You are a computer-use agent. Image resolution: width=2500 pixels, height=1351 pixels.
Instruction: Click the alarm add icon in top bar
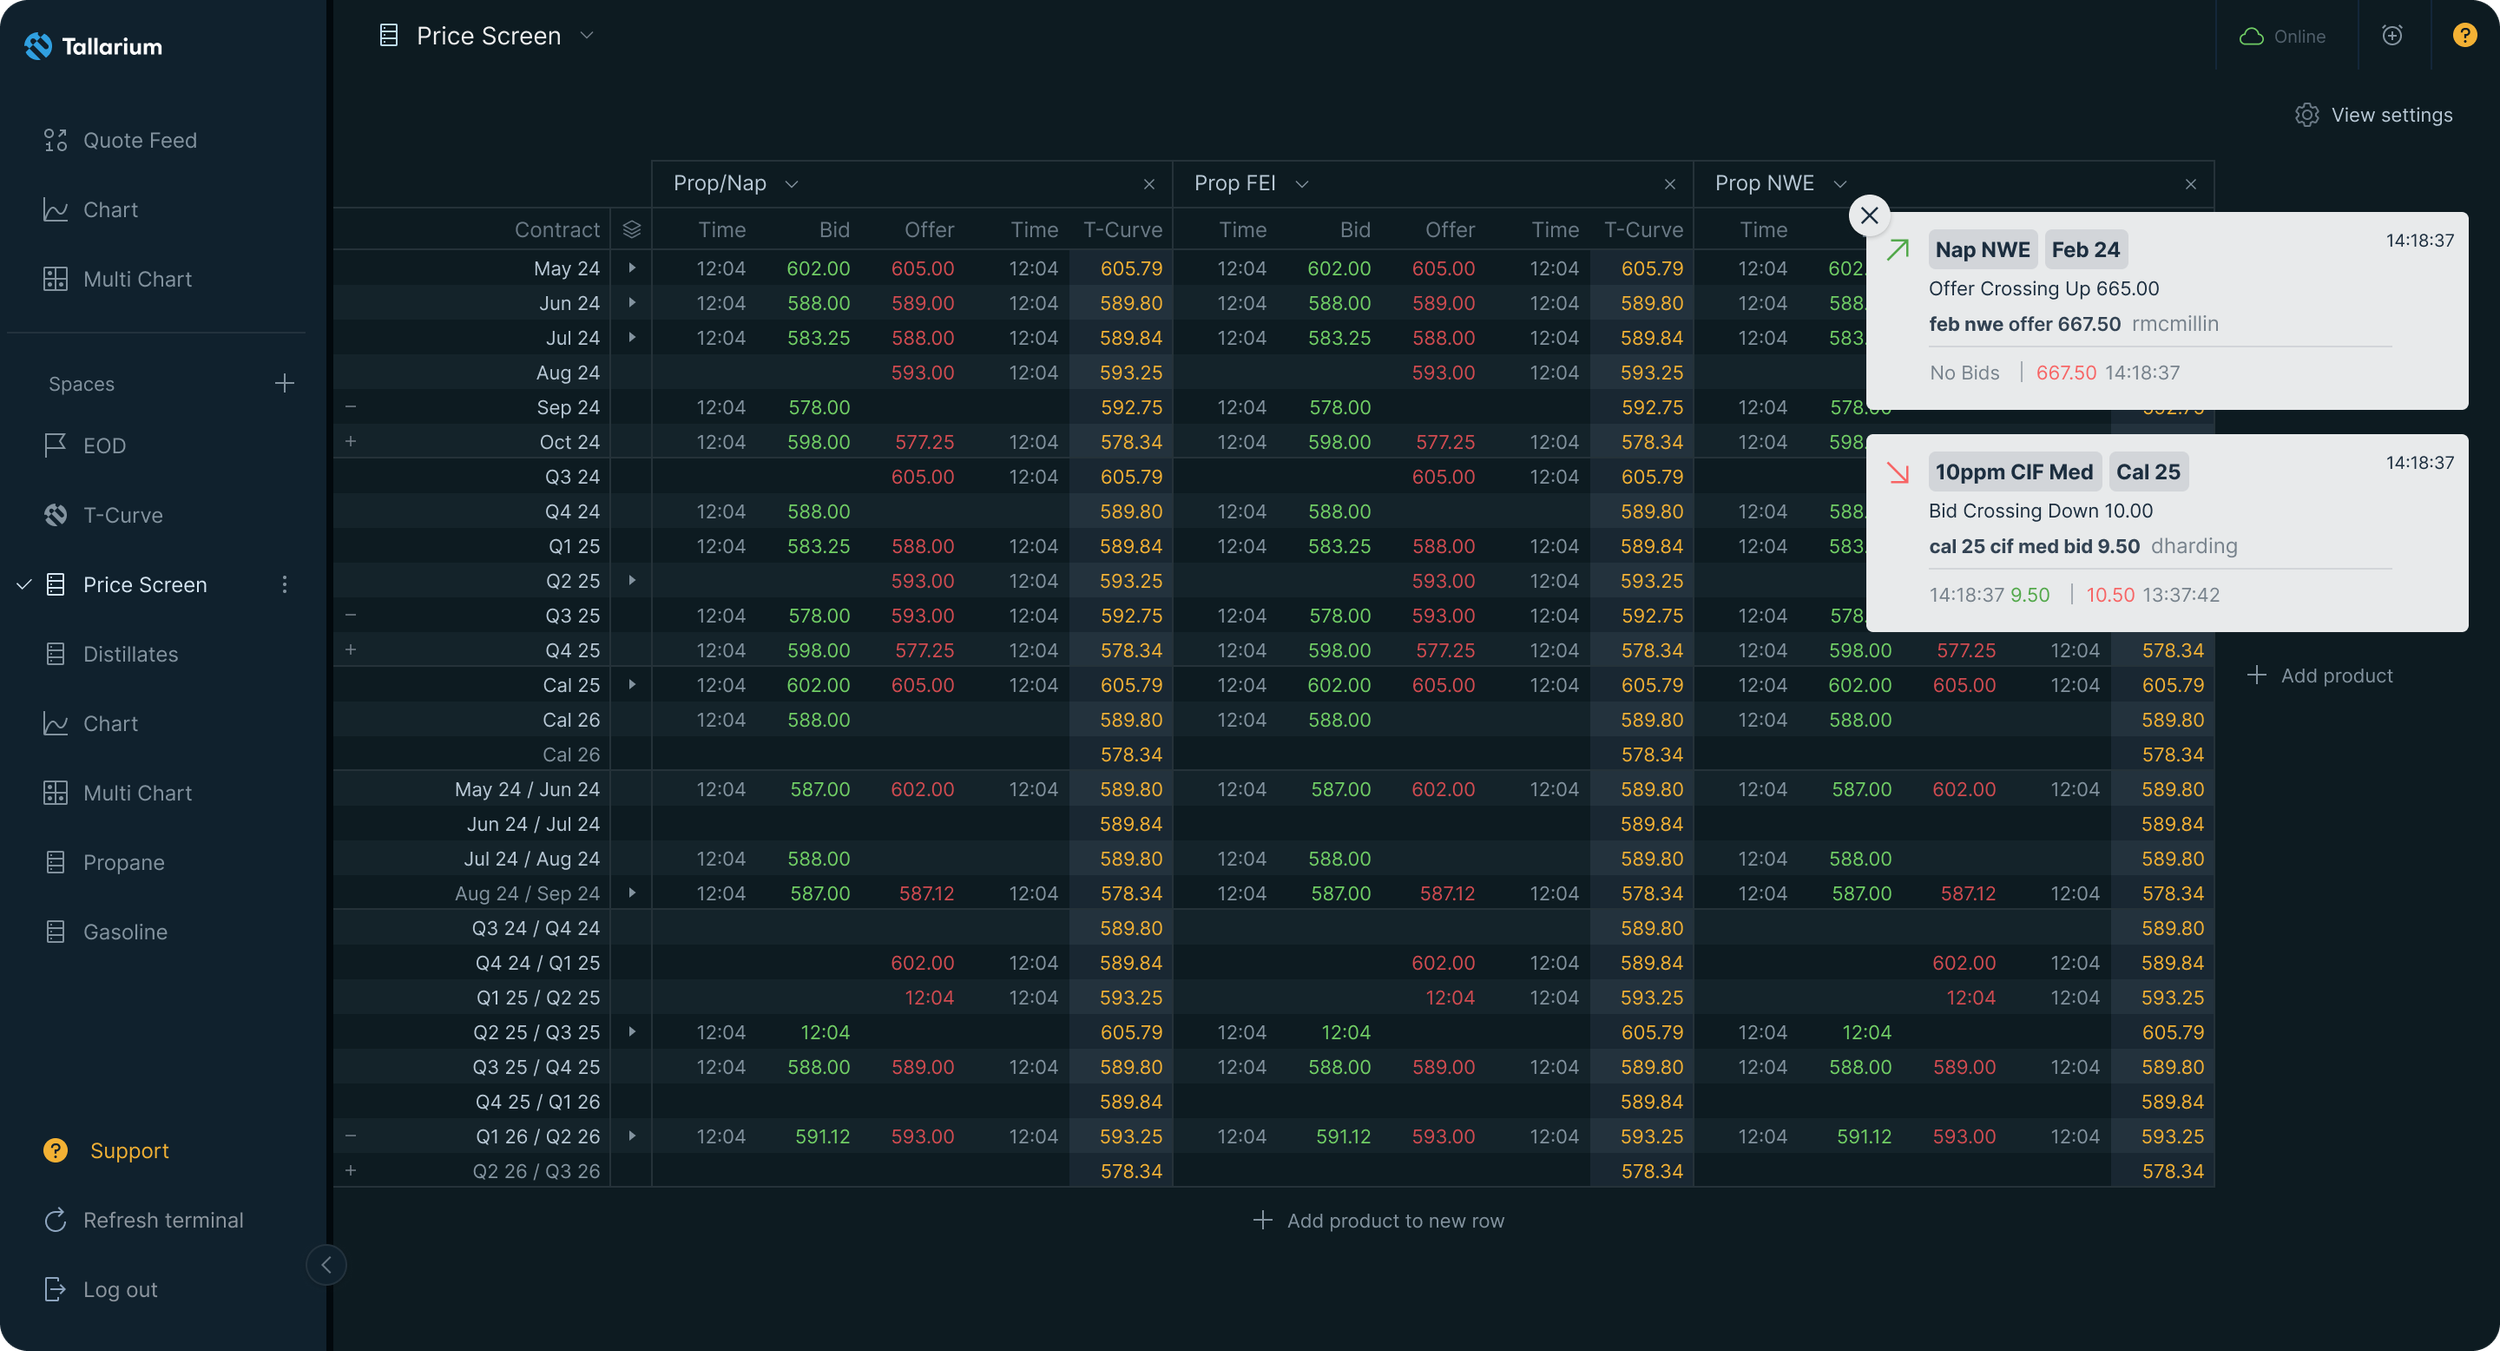coord(2391,36)
